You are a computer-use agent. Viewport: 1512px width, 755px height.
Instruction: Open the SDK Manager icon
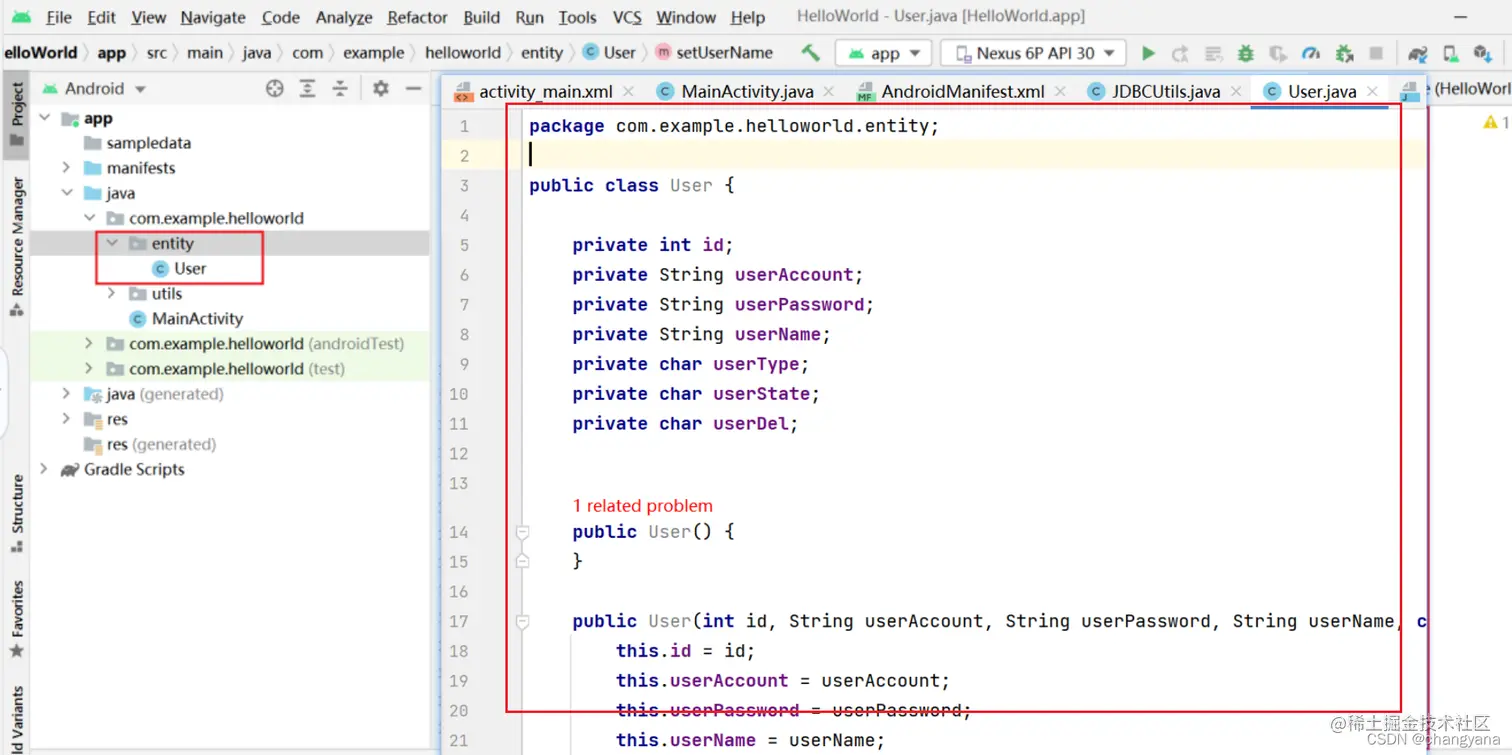click(x=1484, y=53)
